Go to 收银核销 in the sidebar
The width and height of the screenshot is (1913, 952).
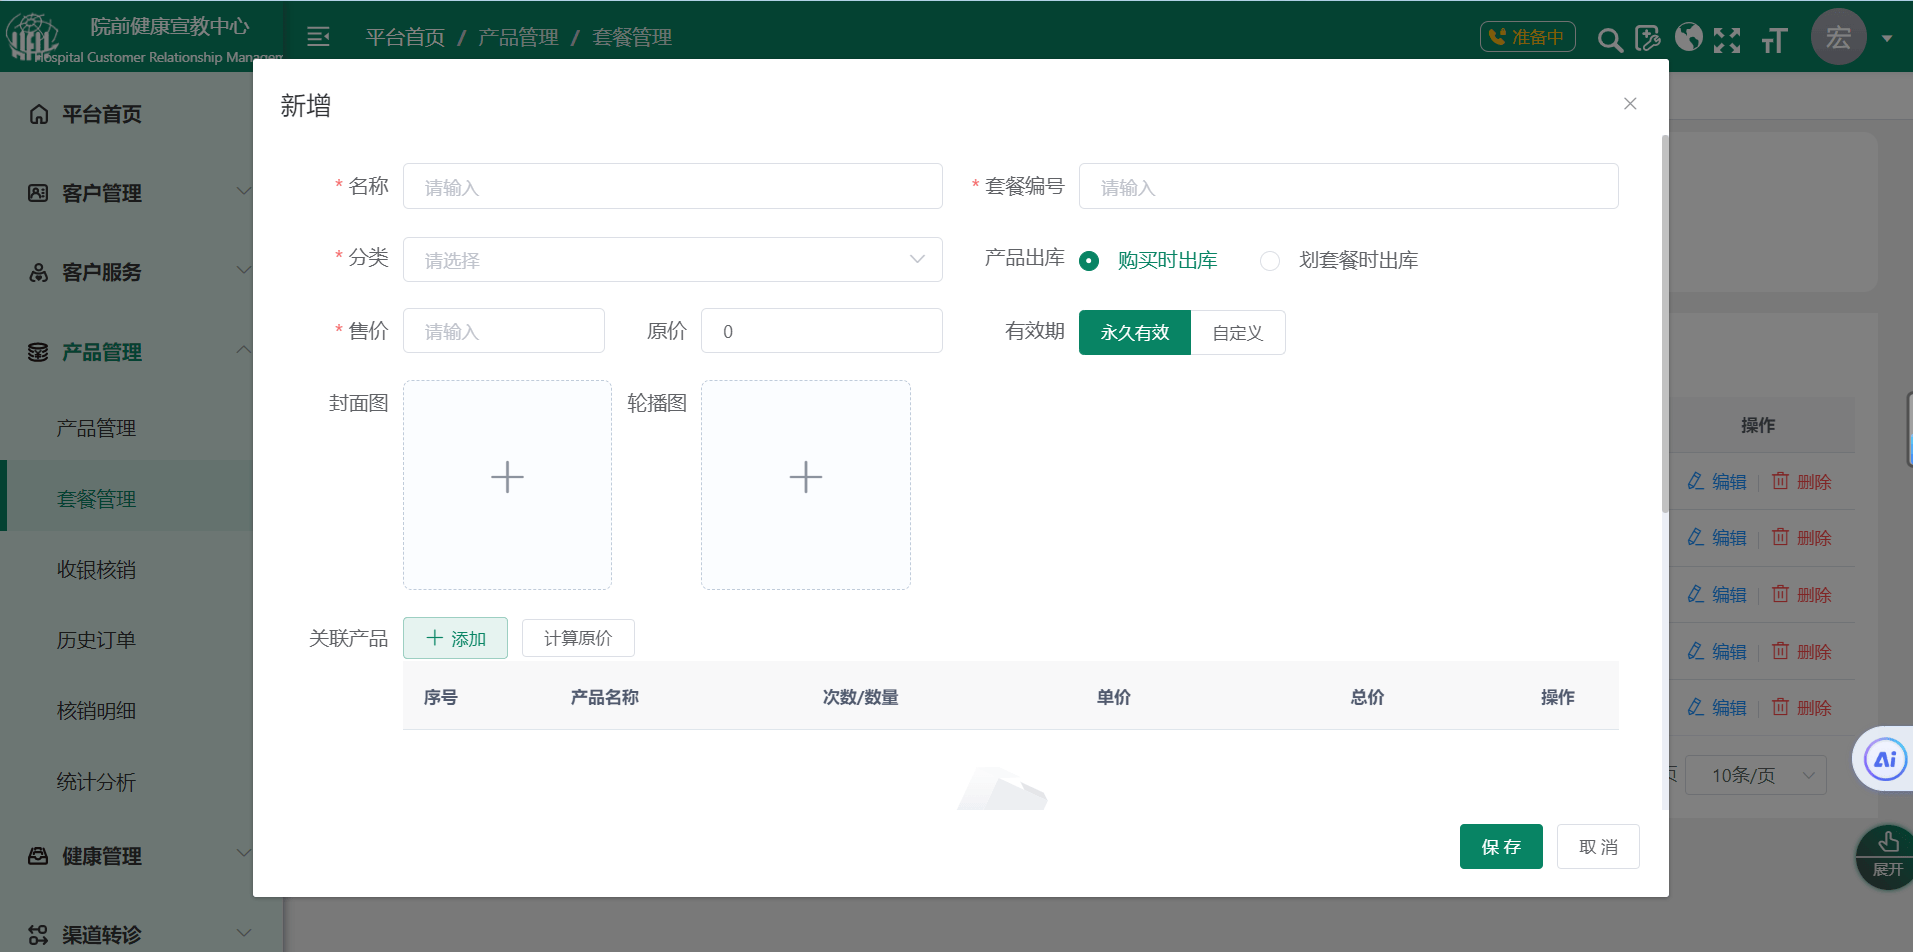96,569
